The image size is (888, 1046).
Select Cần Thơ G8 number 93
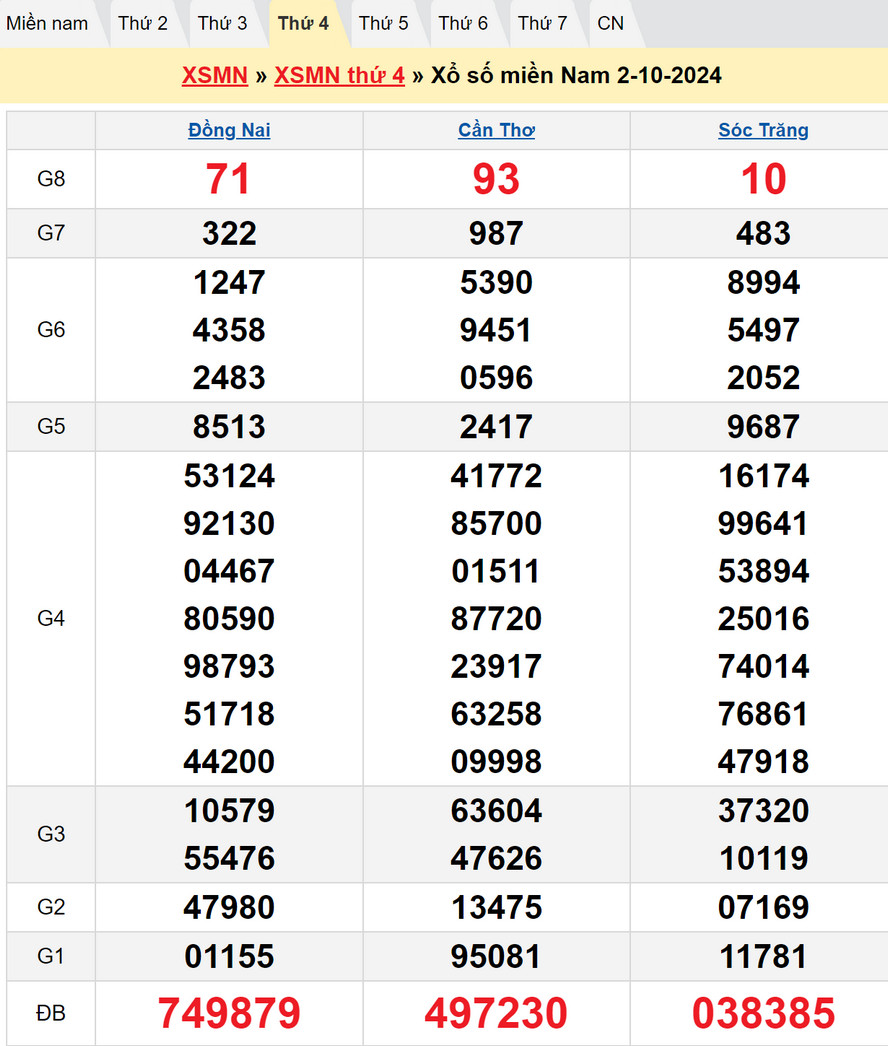pyautogui.click(x=496, y=179)
